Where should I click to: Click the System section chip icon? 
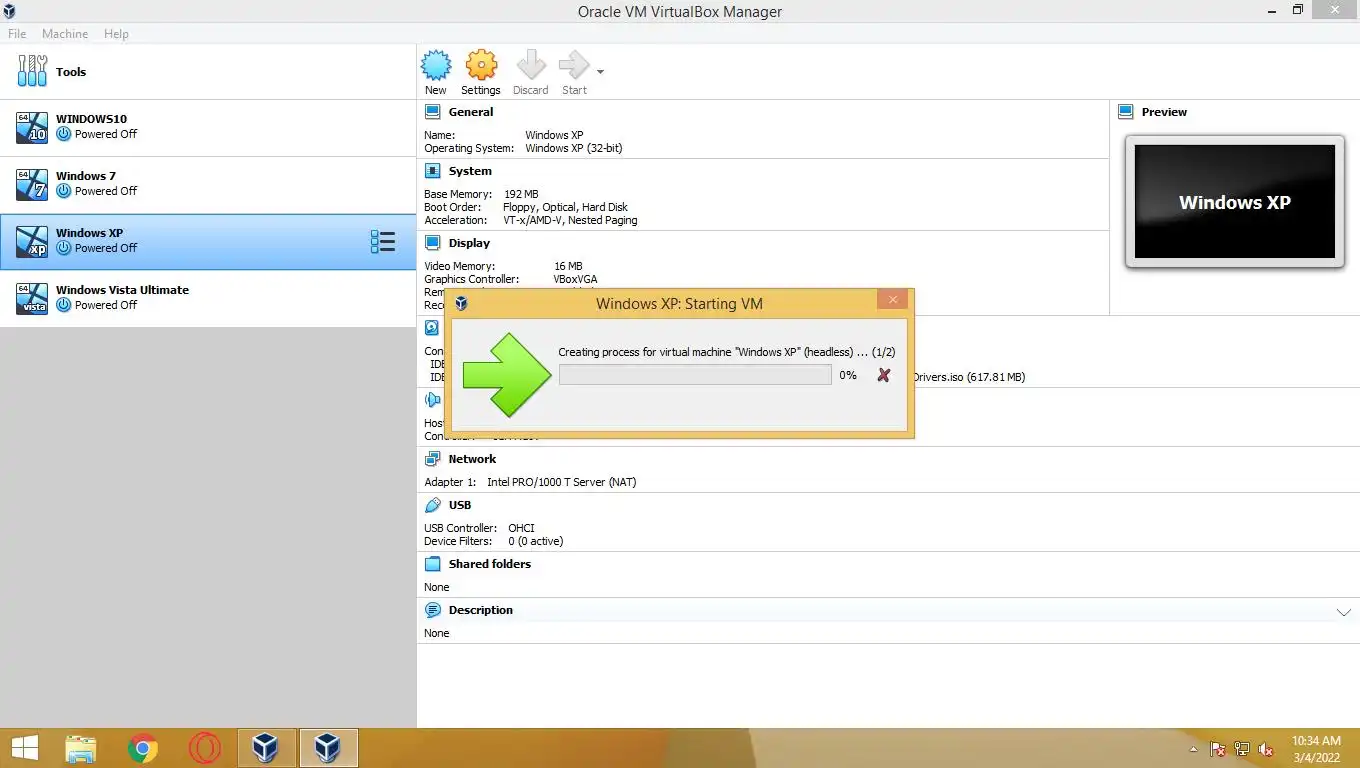[433, 171]
